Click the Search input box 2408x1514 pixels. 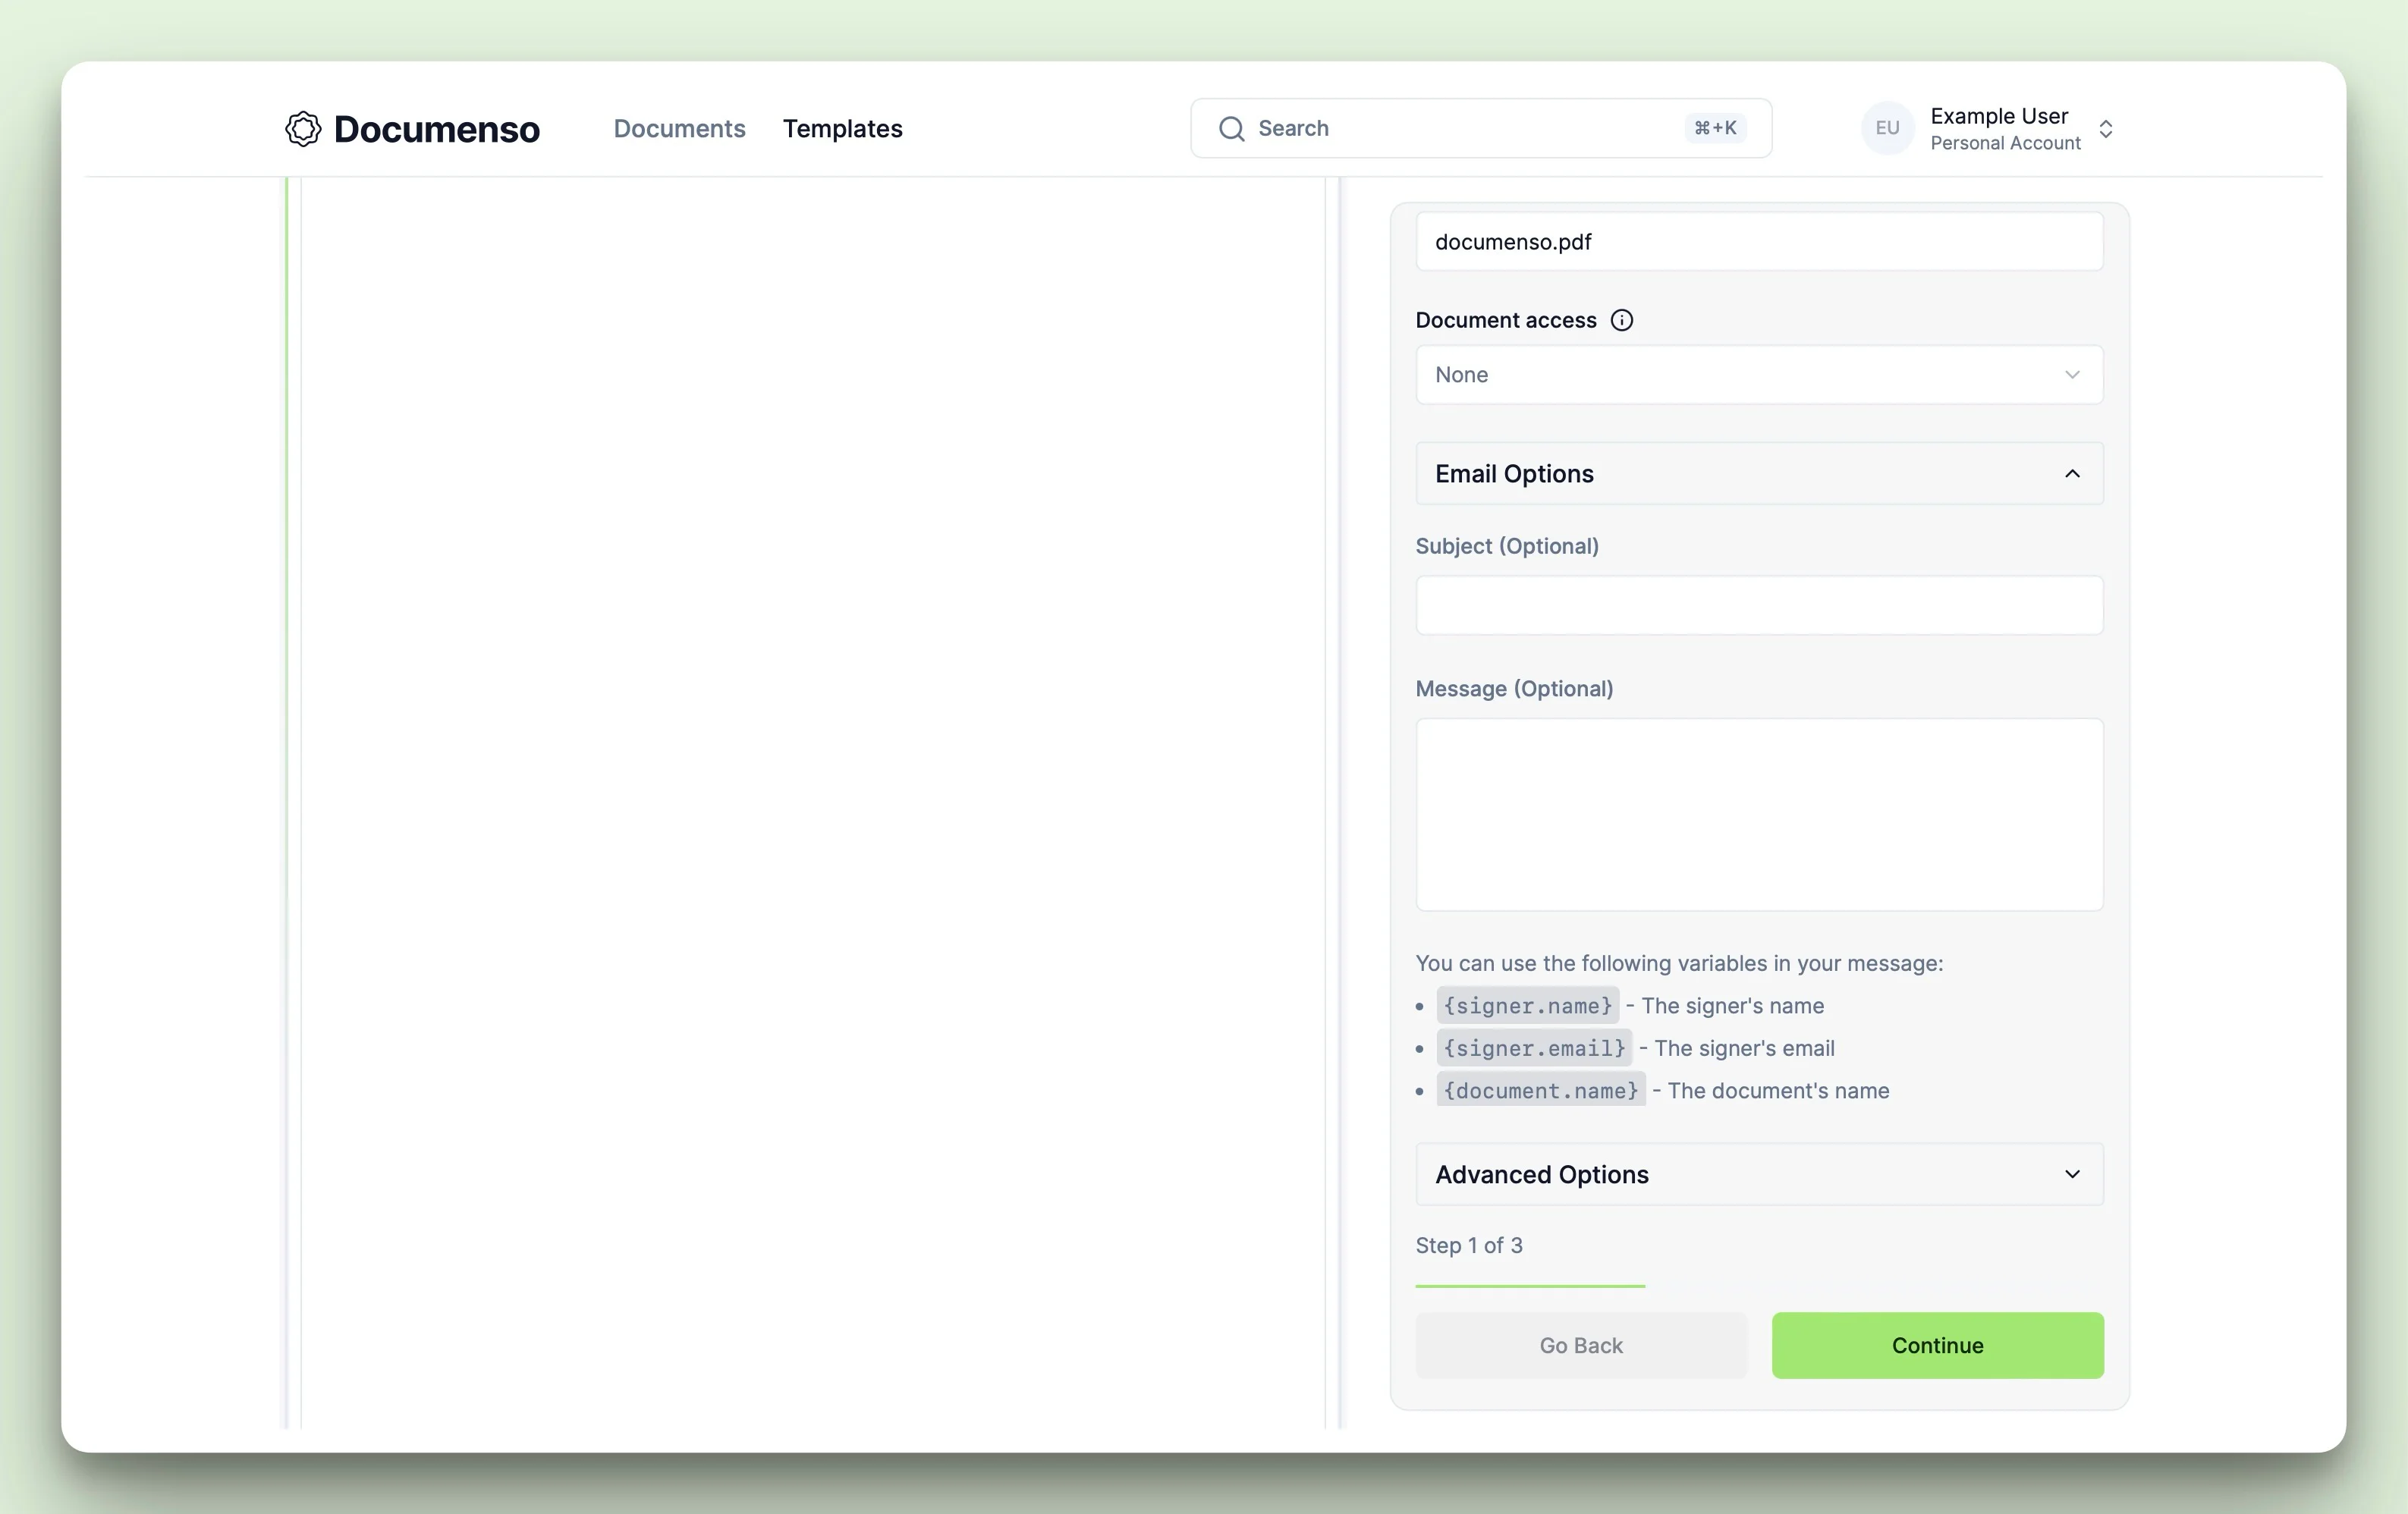1460,129
